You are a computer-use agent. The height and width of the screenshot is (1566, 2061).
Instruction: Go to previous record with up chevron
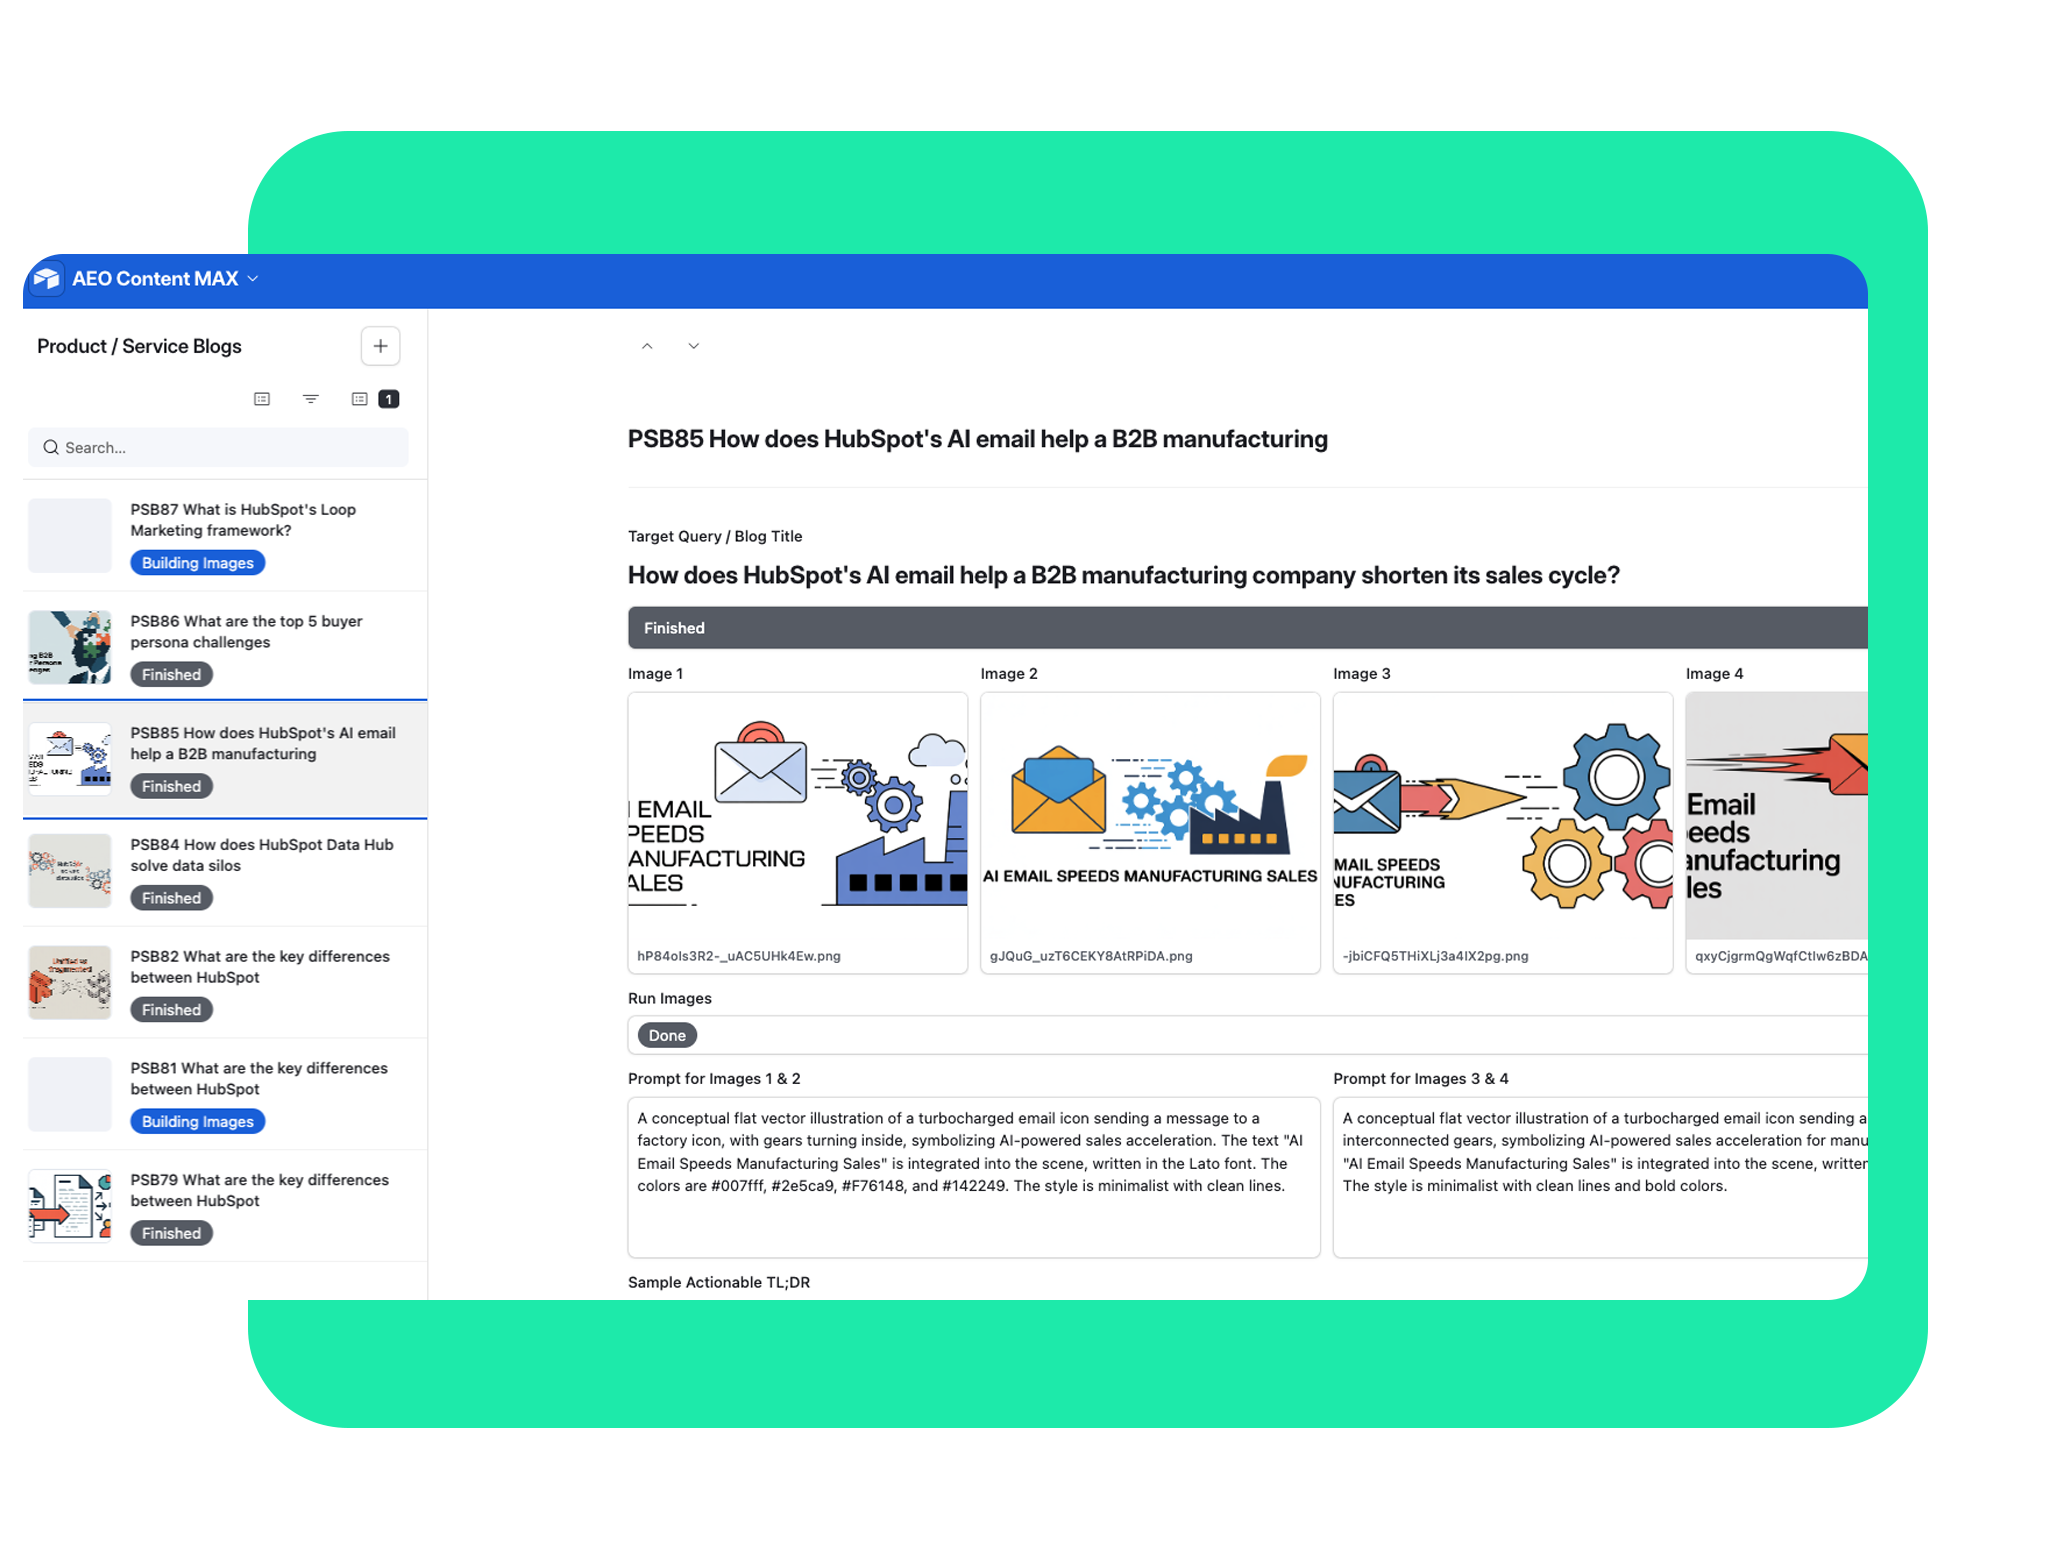click(647, 346)
